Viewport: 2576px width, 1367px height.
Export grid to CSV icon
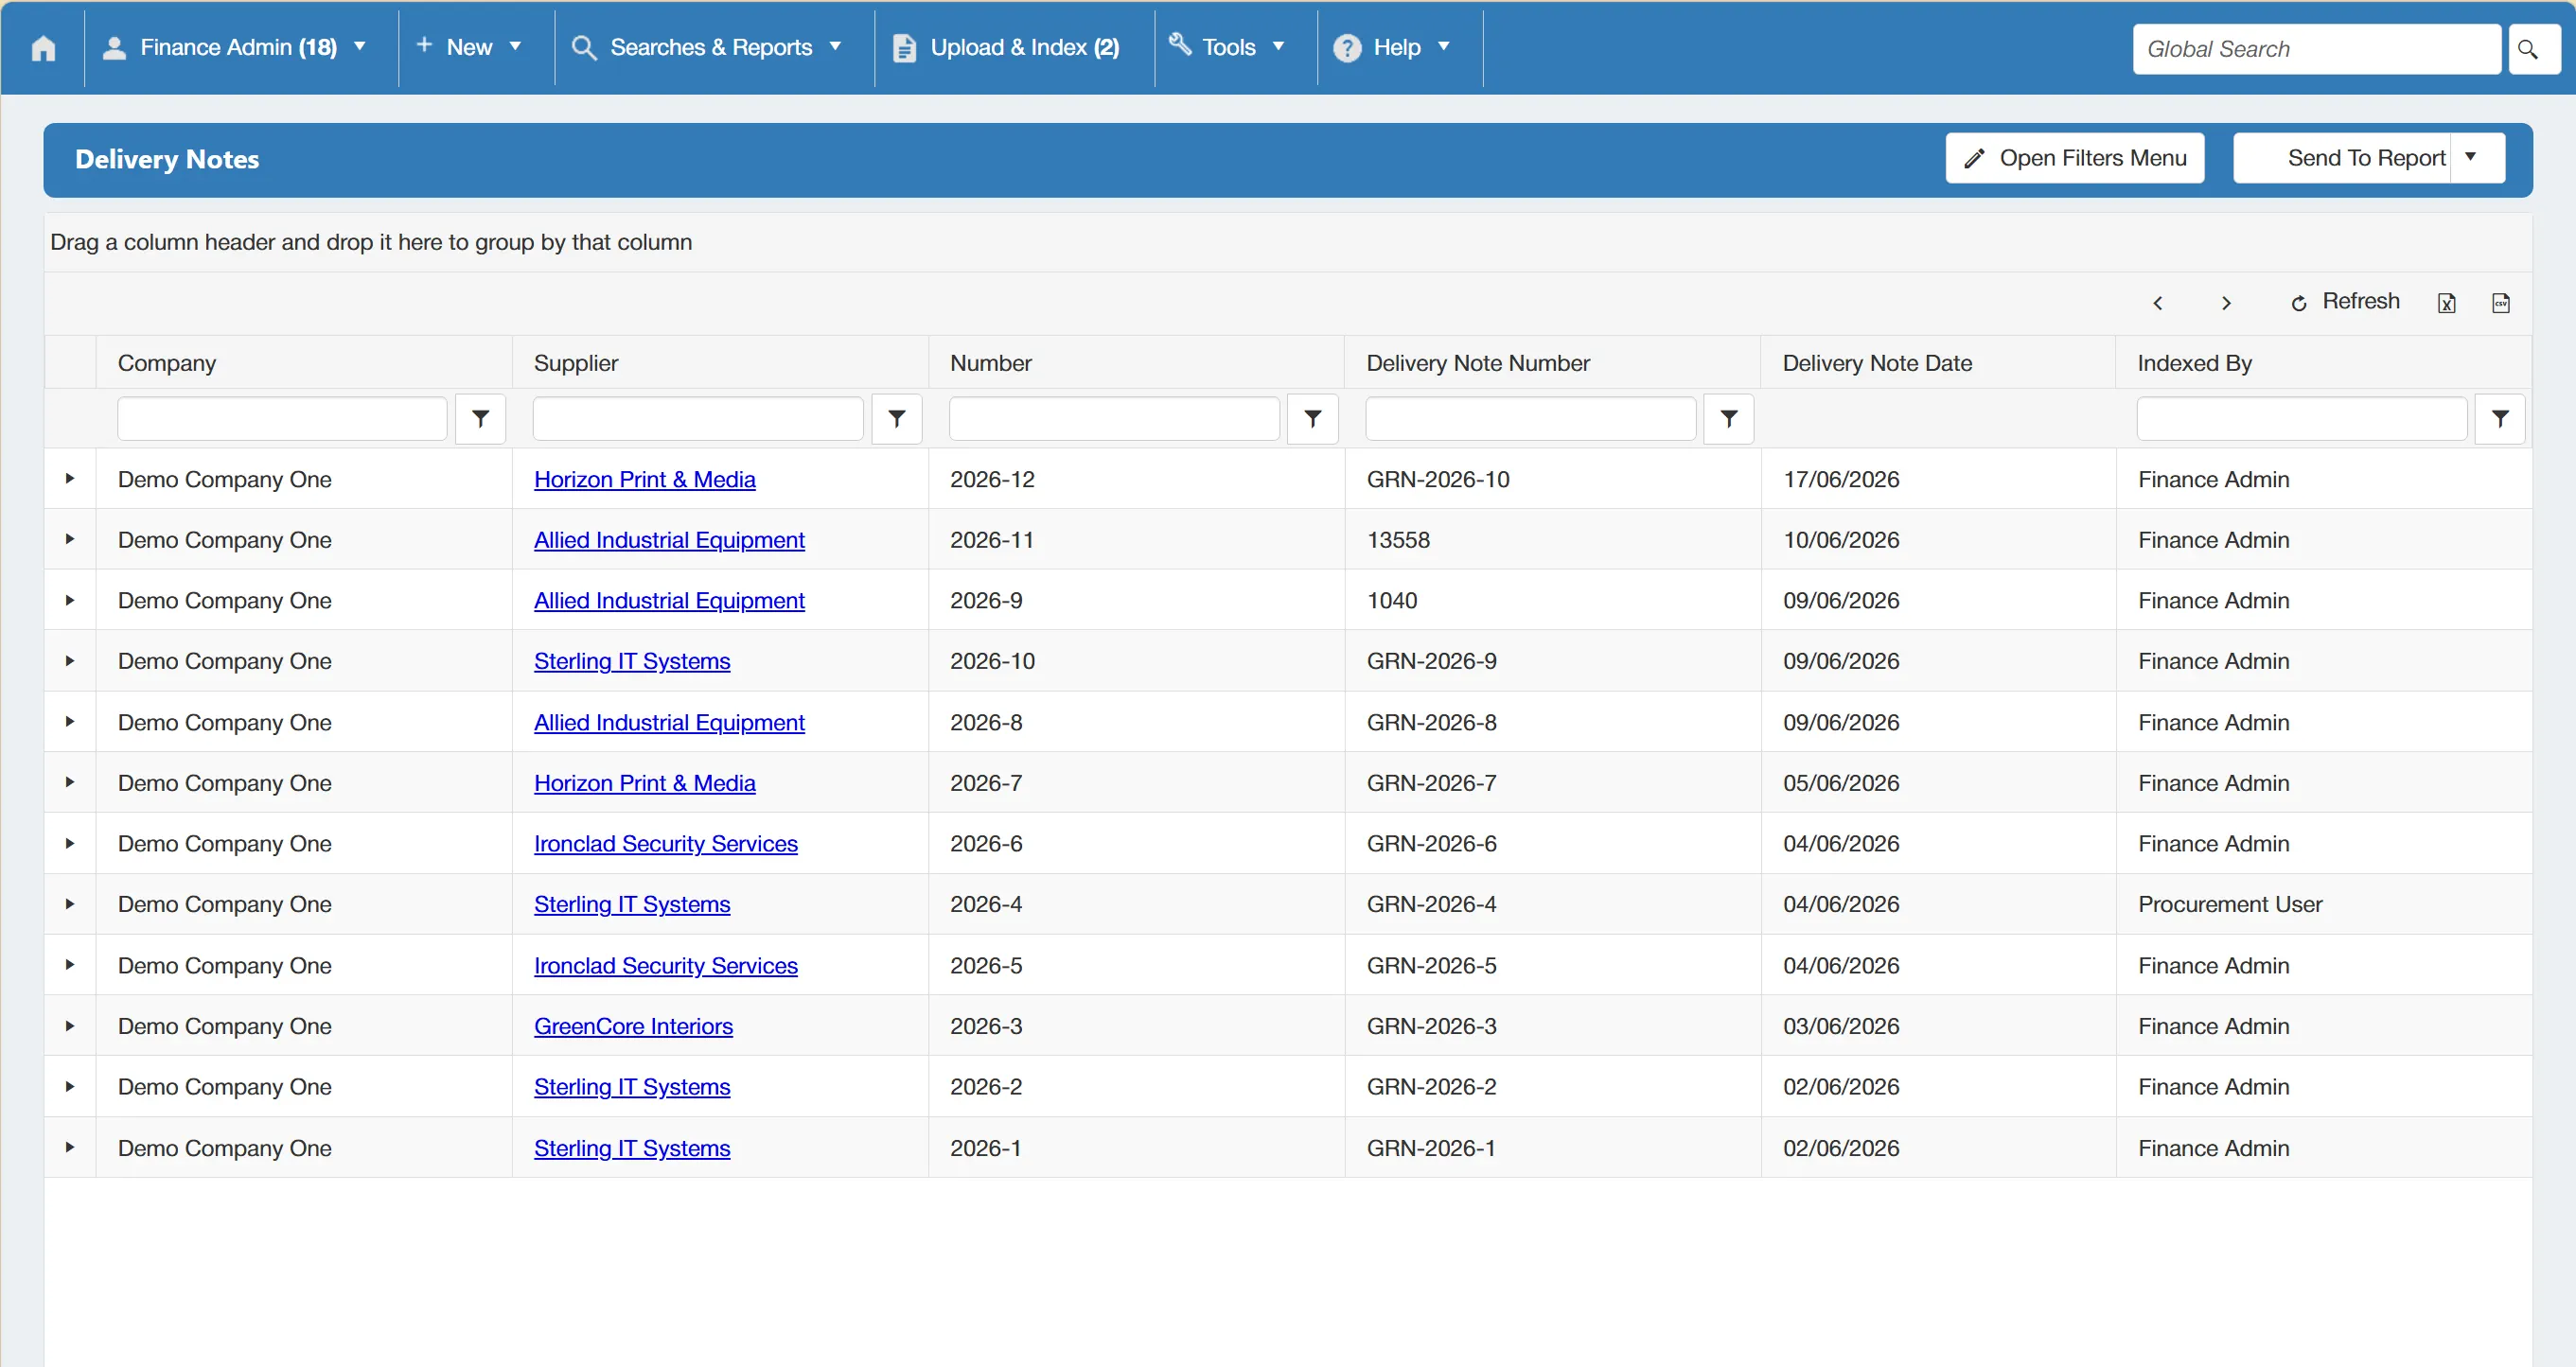(2500, 303)
